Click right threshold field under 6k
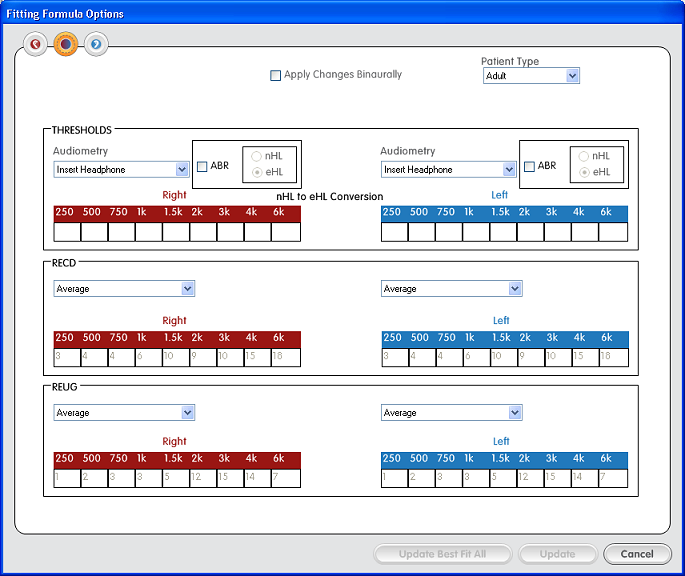The height and width of the screenshot is (576, 685). (x=286, y=232)
